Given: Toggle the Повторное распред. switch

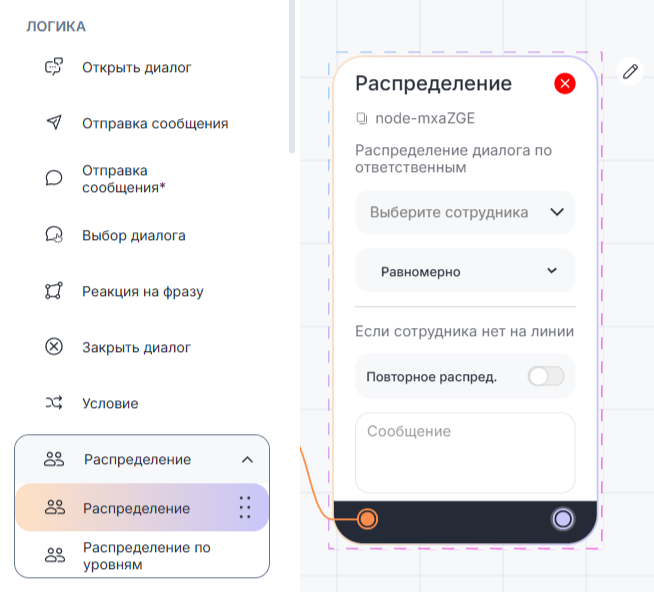Looking at the screenshot, I should [546, 377].
